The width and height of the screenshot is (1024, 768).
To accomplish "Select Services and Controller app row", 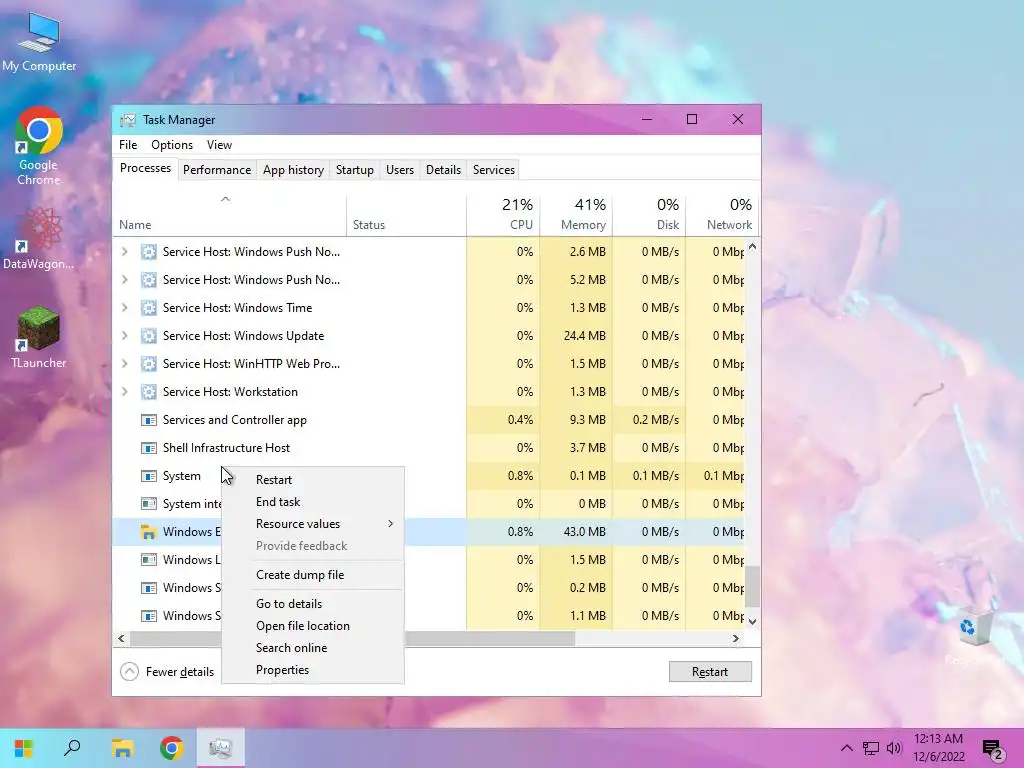I will point(428,420).
